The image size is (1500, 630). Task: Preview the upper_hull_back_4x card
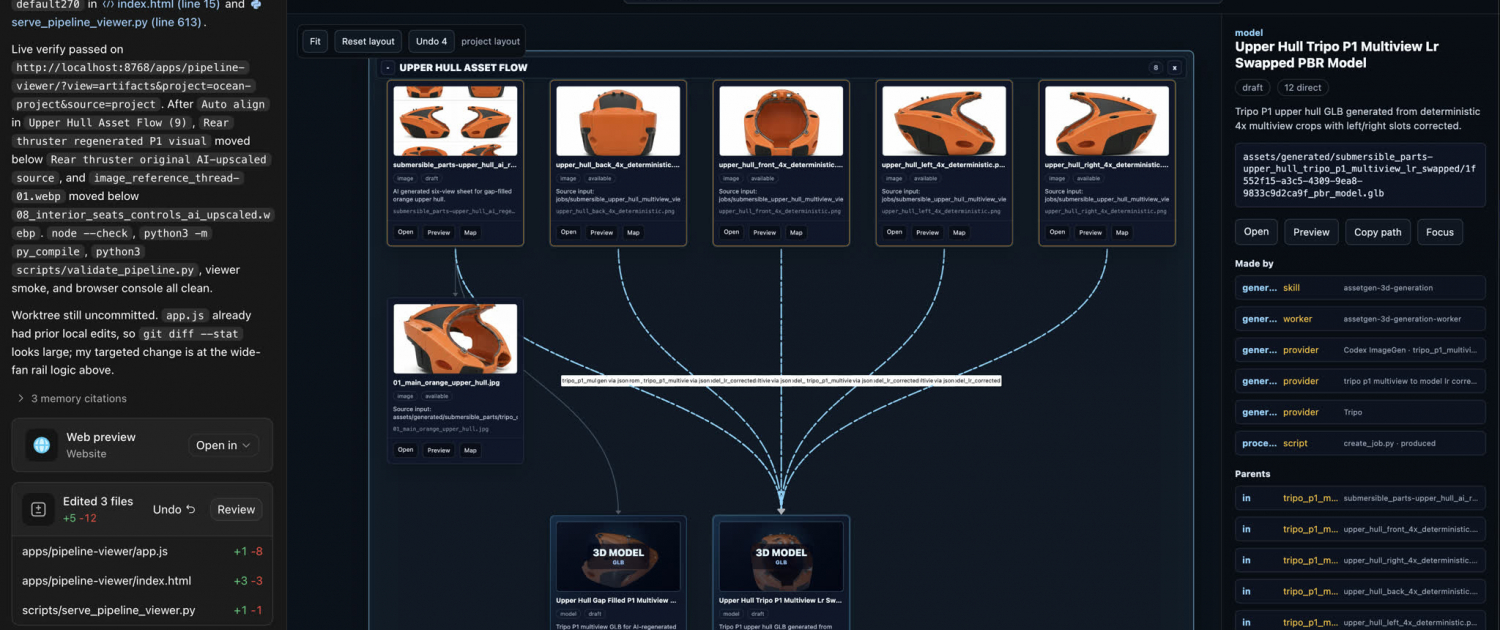[602, 232]
